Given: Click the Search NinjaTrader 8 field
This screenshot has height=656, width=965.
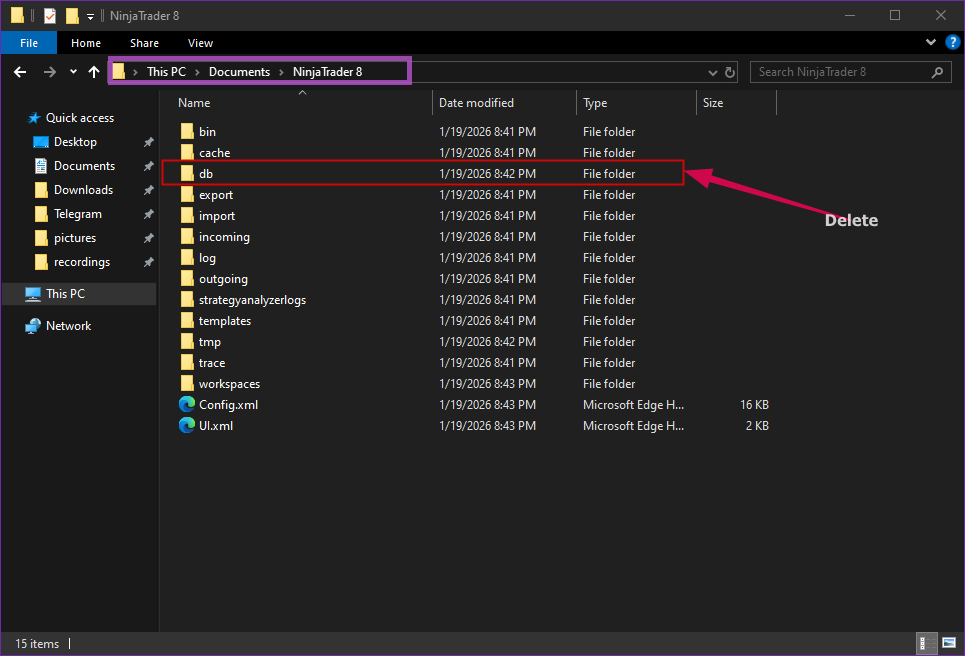Looking at the screenshot, I should (840, 72).
